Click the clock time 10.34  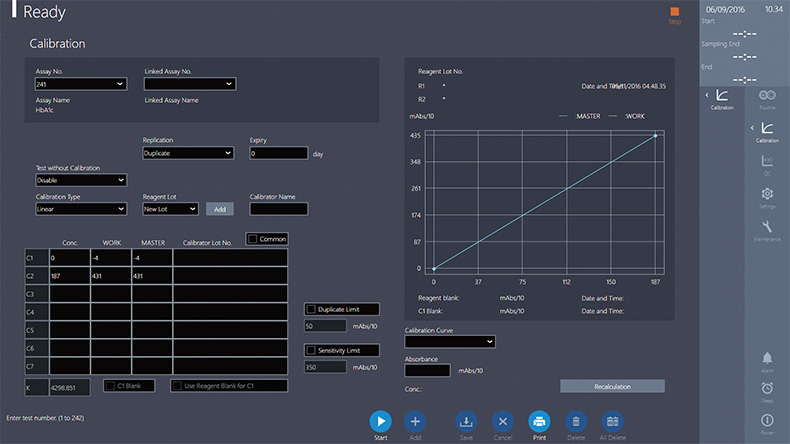pyautogui.click(x=774, y=9)
